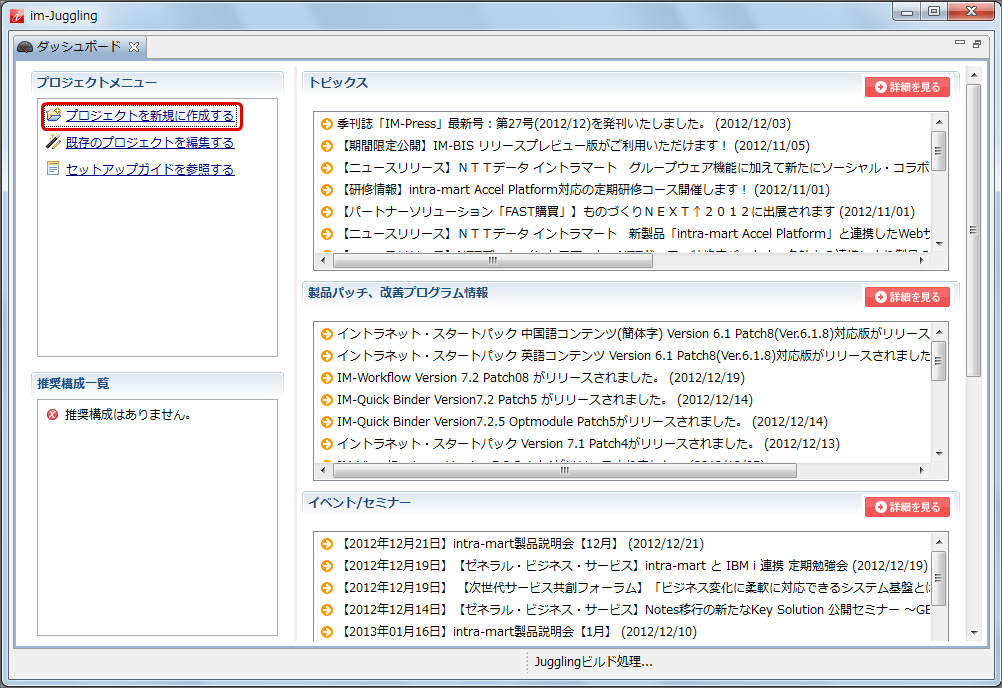The image size is (1002, 688).
Task: Click the orange arrow icon for 季刊誌「IM-Press」最新号
Action: click(327, 124)
